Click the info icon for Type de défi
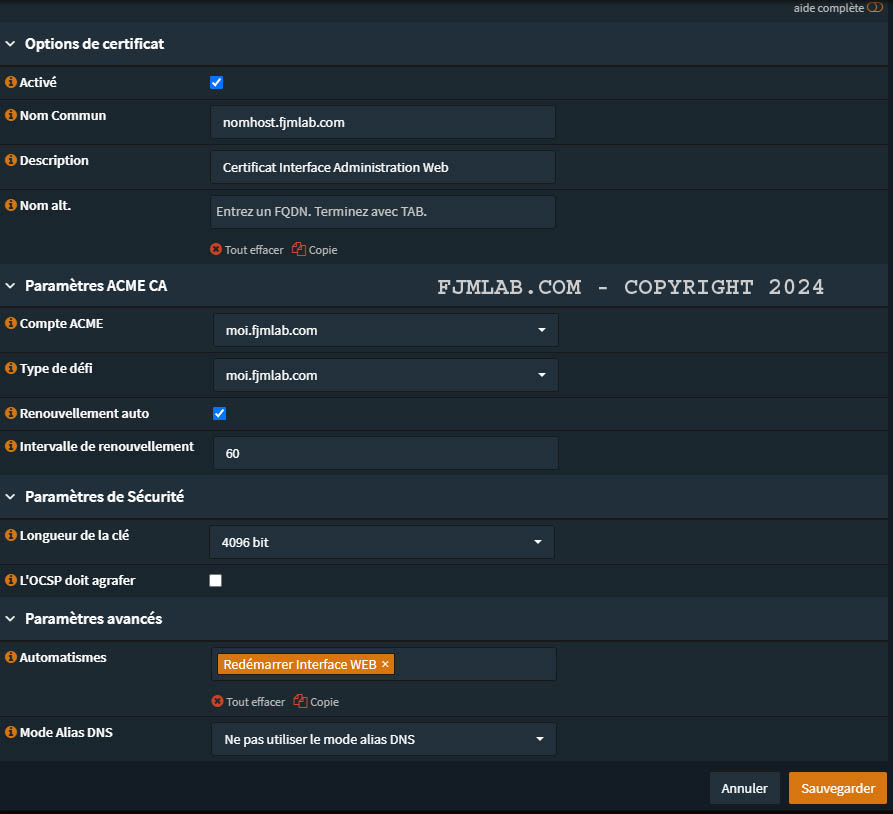This screenshot has height=814, width=893. [11, 369]
